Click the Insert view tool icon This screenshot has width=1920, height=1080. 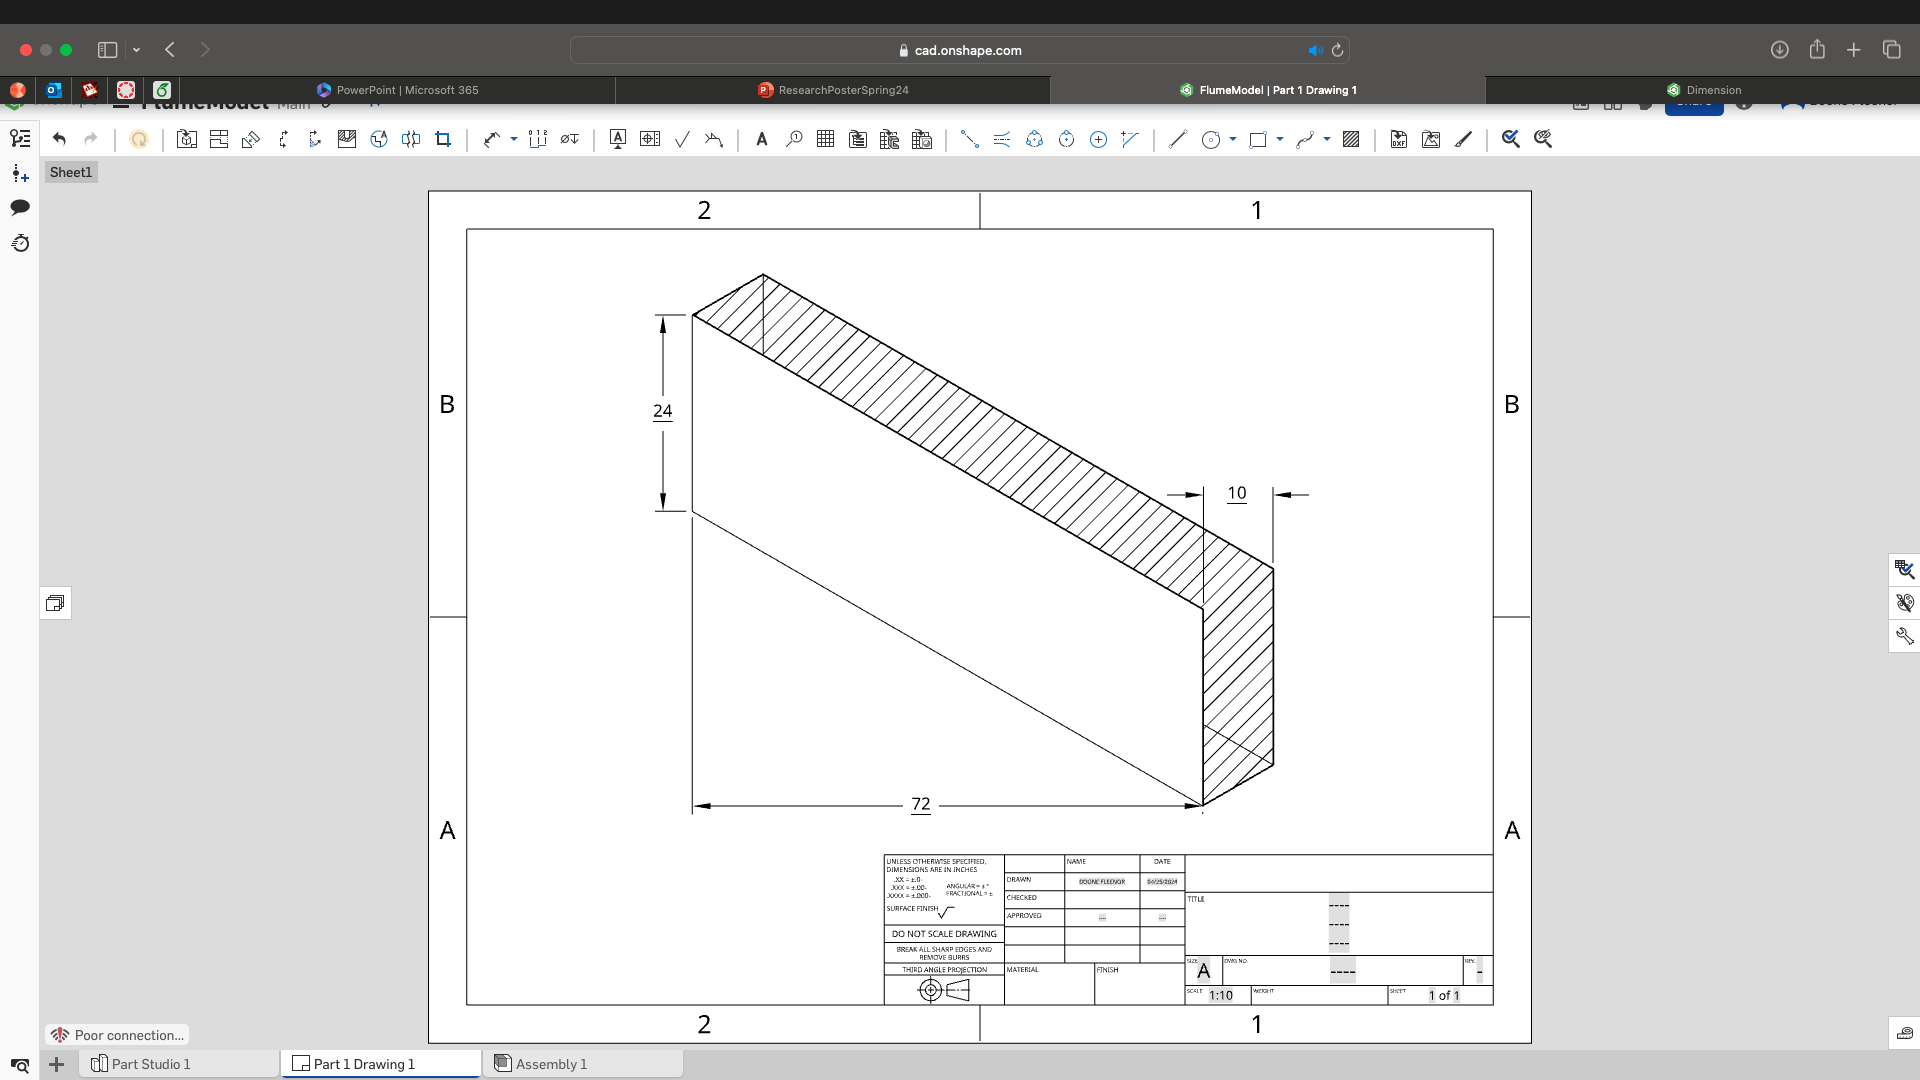(187, 139)
